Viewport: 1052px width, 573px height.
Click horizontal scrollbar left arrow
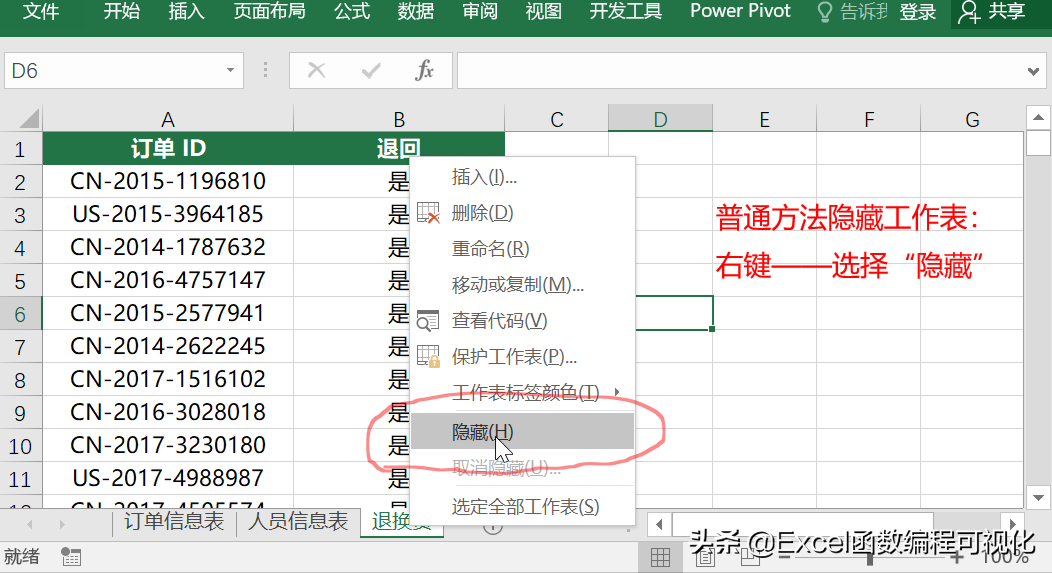click(659, 524)
